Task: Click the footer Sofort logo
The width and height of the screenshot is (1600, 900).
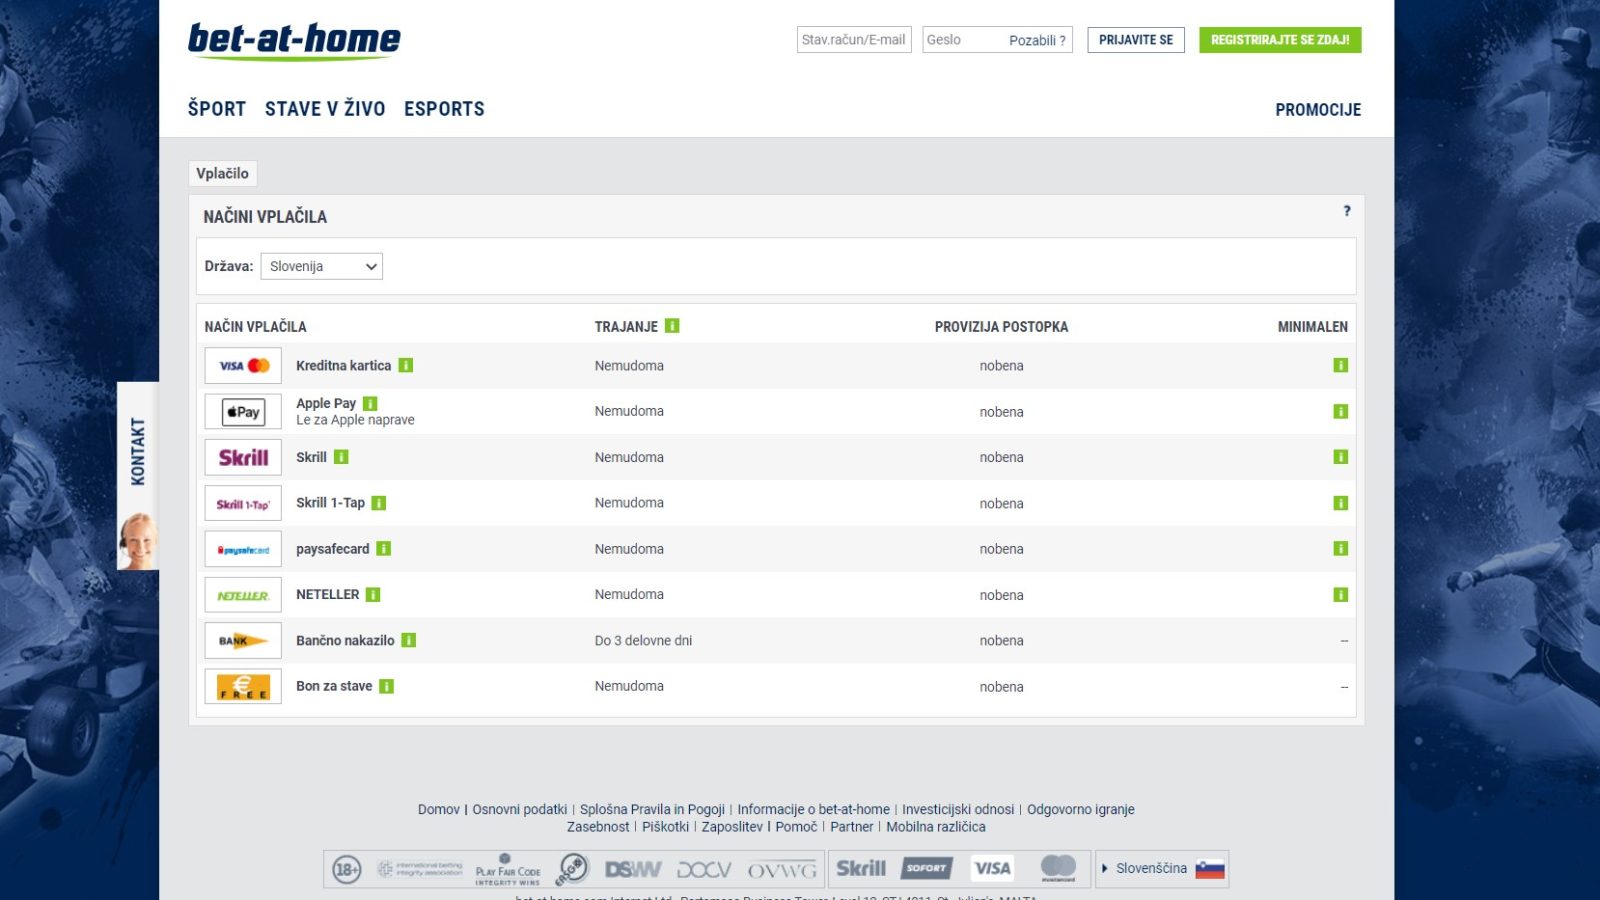Action: [926, 868]
